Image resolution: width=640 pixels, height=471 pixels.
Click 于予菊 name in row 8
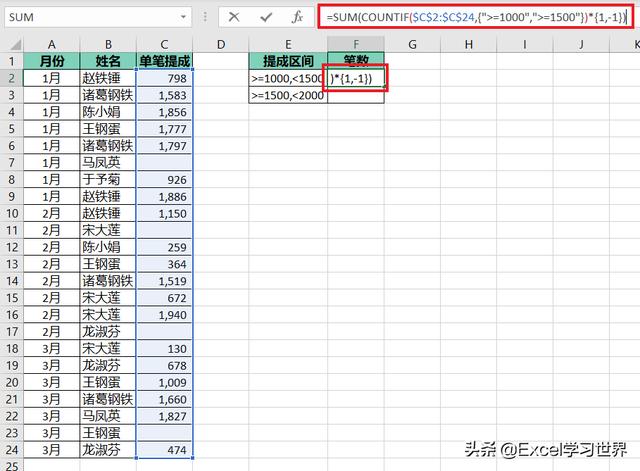(x=108, y=180)
